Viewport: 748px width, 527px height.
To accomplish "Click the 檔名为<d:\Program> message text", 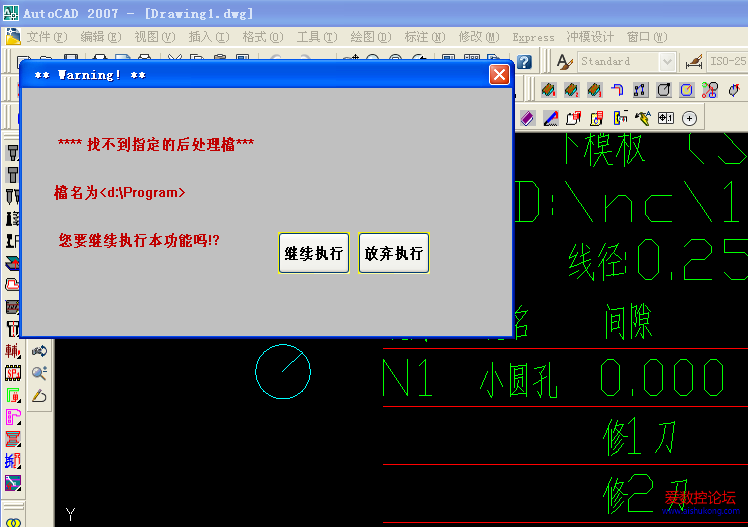I will click(119, 192).
